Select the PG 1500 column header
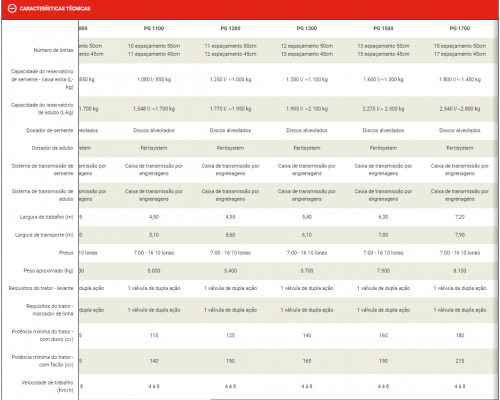 point(383,28)
